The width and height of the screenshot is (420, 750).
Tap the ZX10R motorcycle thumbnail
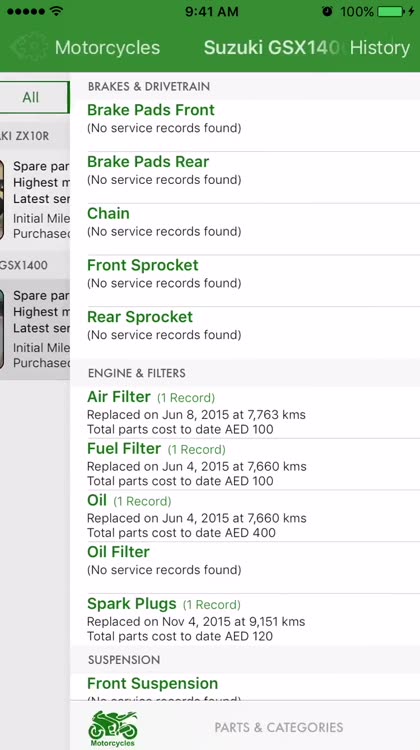(2, 199)
